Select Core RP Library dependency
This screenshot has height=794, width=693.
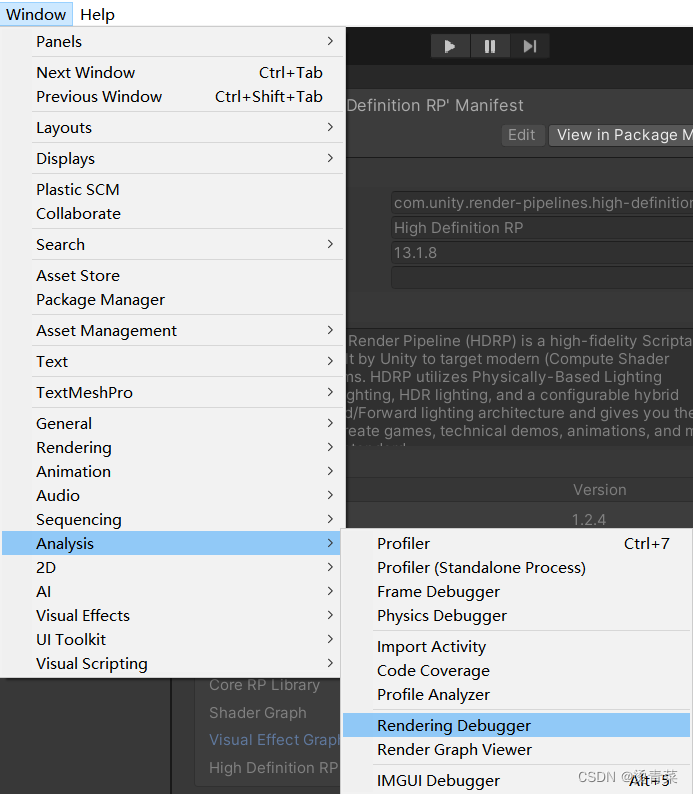point(264,685)
